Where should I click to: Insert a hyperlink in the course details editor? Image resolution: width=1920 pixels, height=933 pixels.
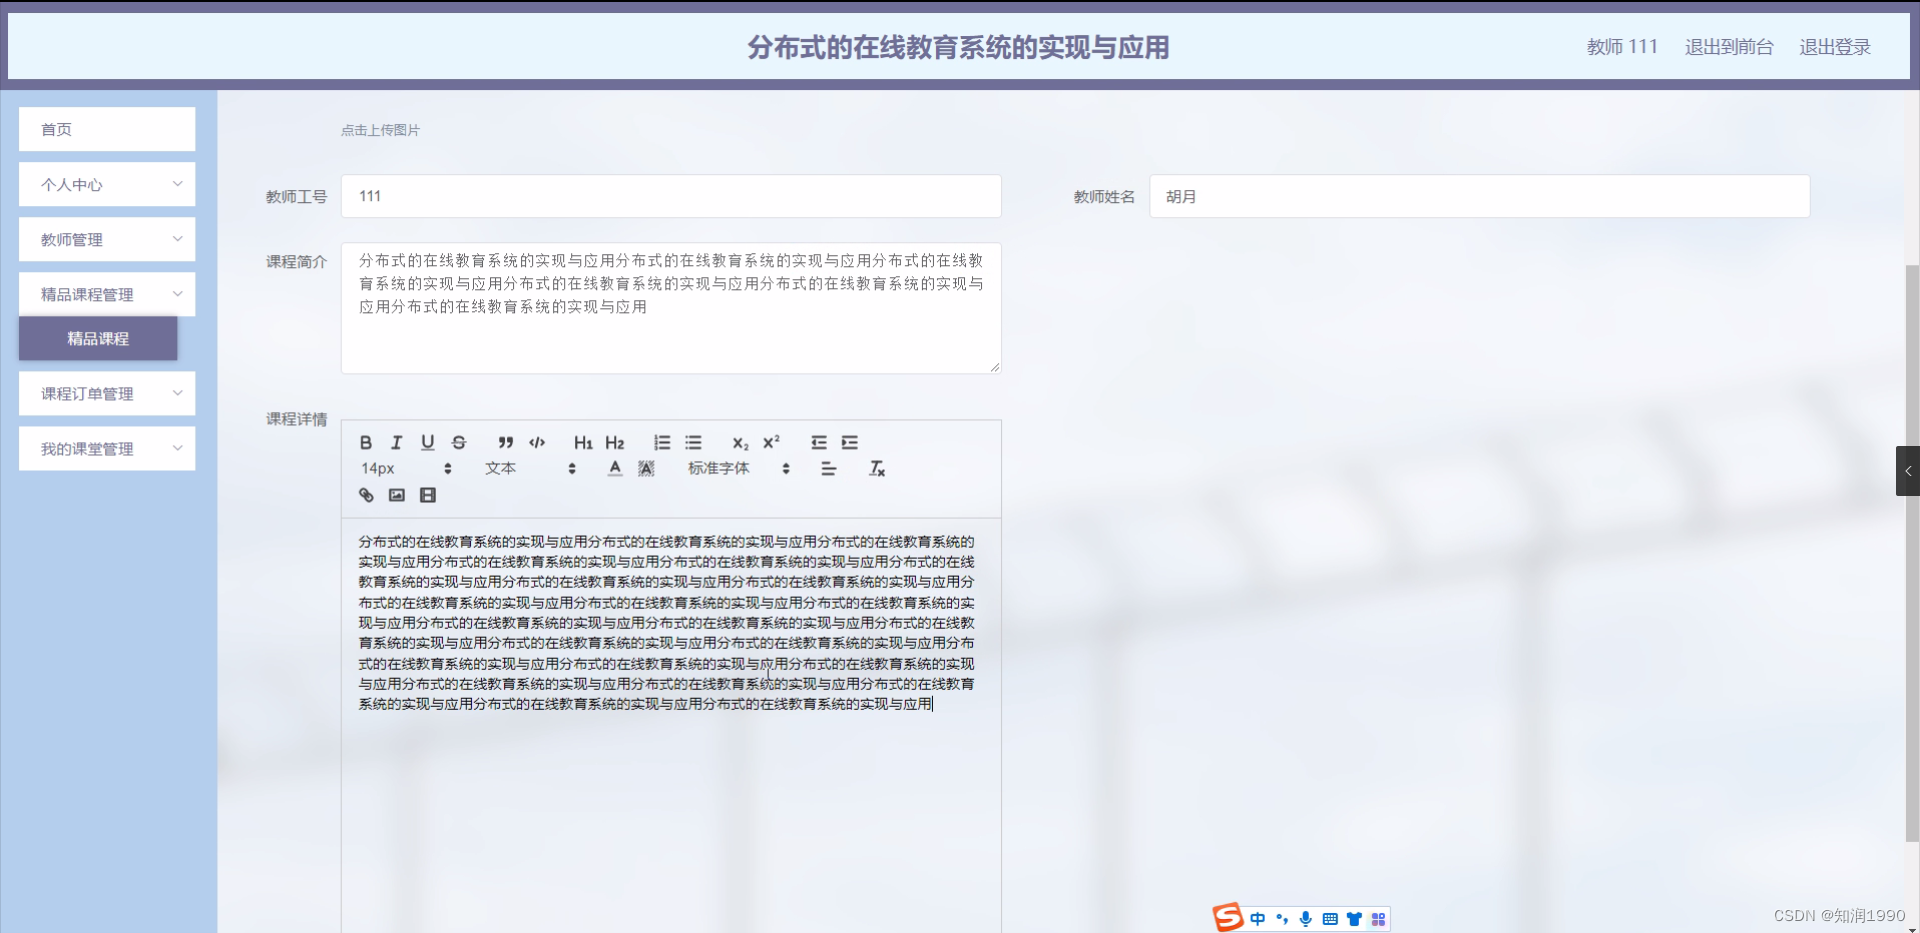(x=365, y=495)
